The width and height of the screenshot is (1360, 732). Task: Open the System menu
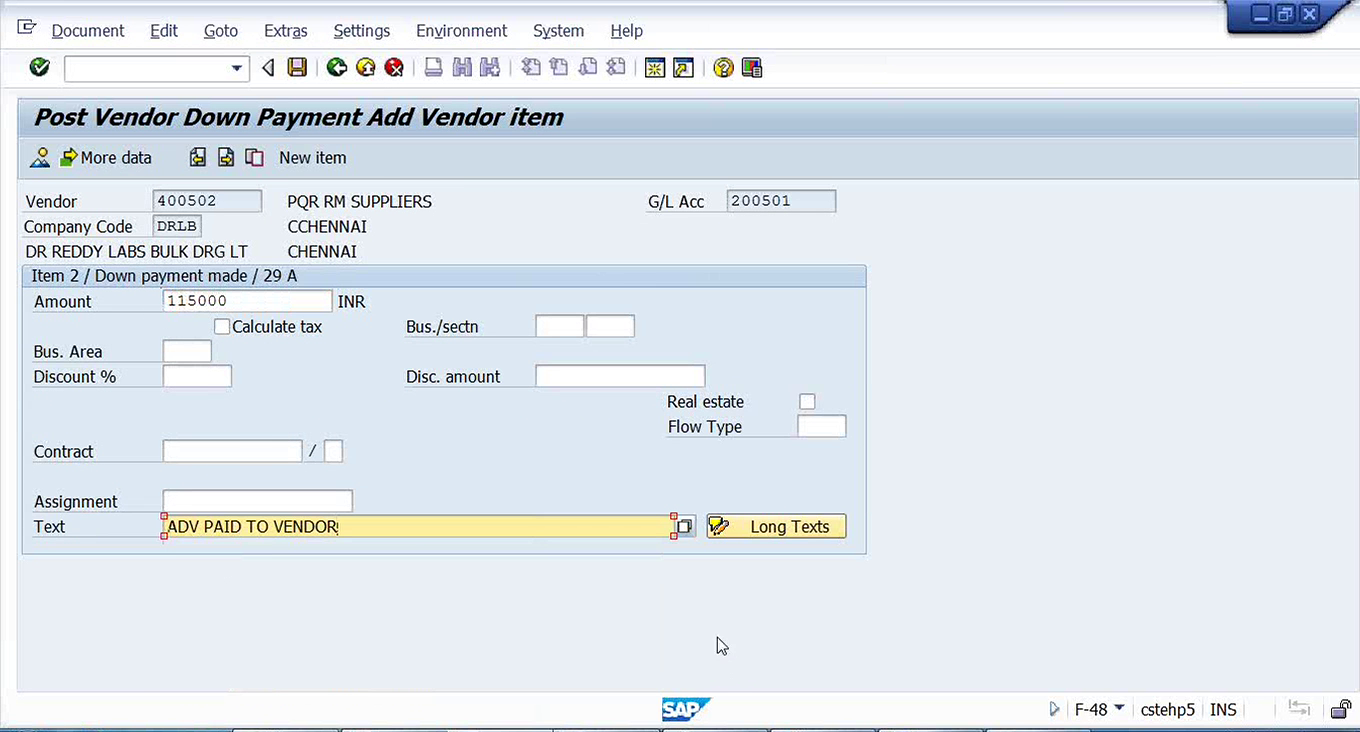click(x=558, y=30)
